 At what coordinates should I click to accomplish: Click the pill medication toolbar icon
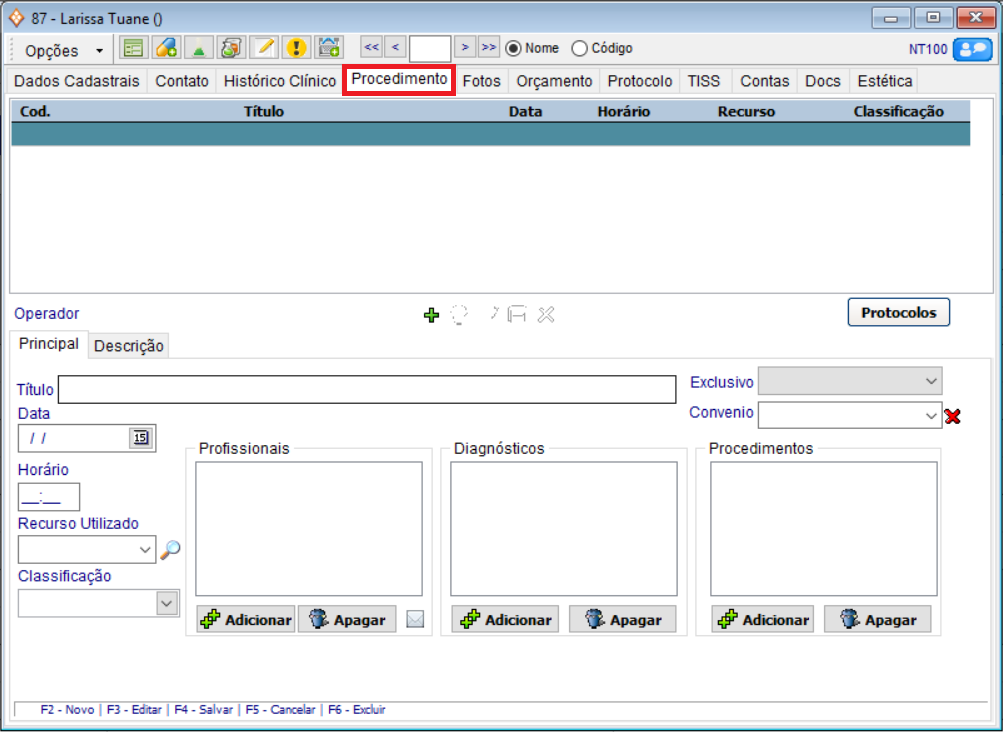[166, 48]
